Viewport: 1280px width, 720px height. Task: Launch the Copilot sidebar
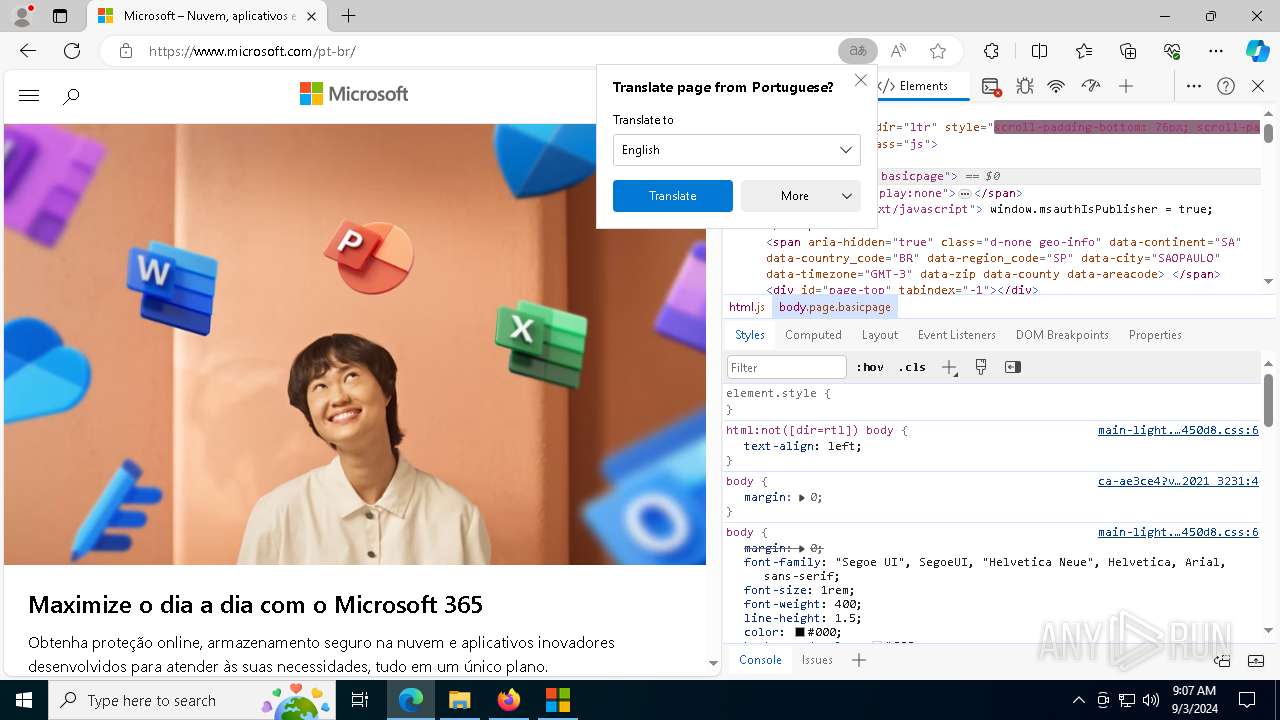click(x=1257, y=51)
